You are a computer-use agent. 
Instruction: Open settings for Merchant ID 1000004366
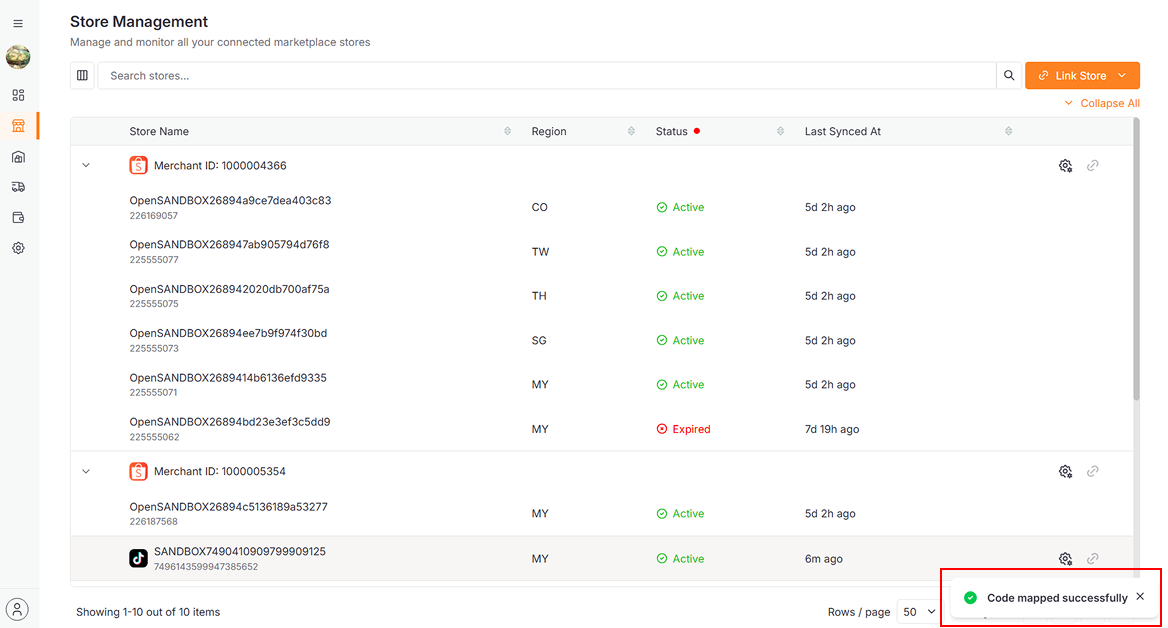point(1065,166)
